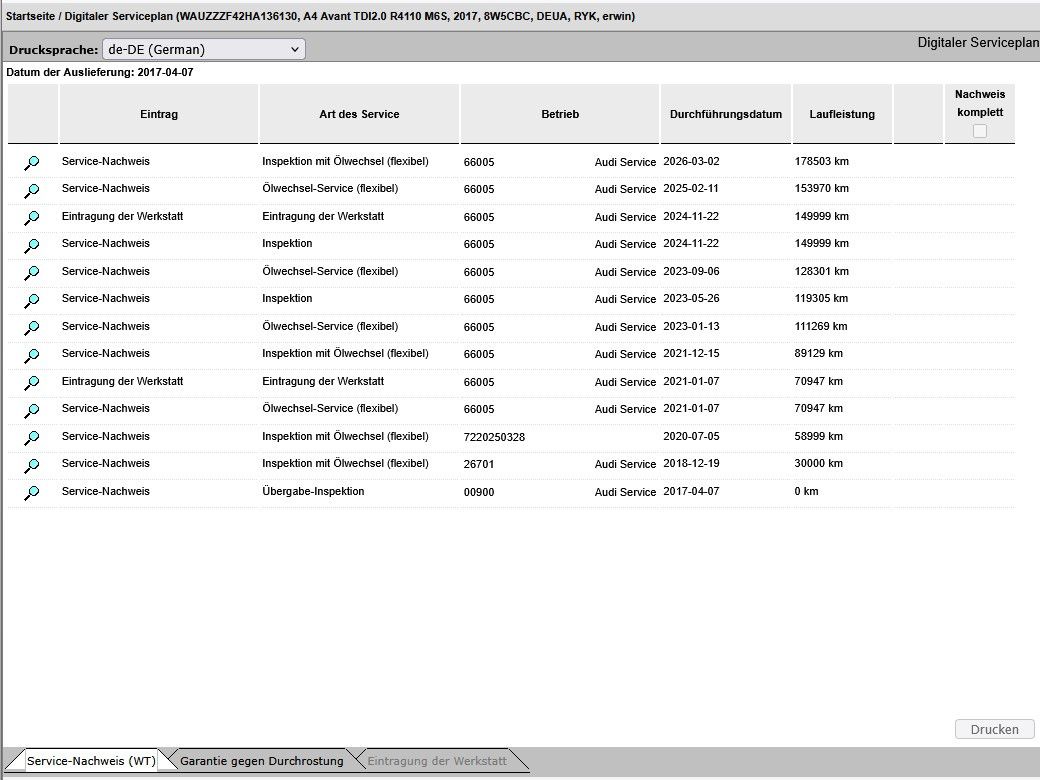This screenshot has height=780, width=1040.
Task: Open magnifier for workshop 7220250328 entry
Action: (32, 437)
